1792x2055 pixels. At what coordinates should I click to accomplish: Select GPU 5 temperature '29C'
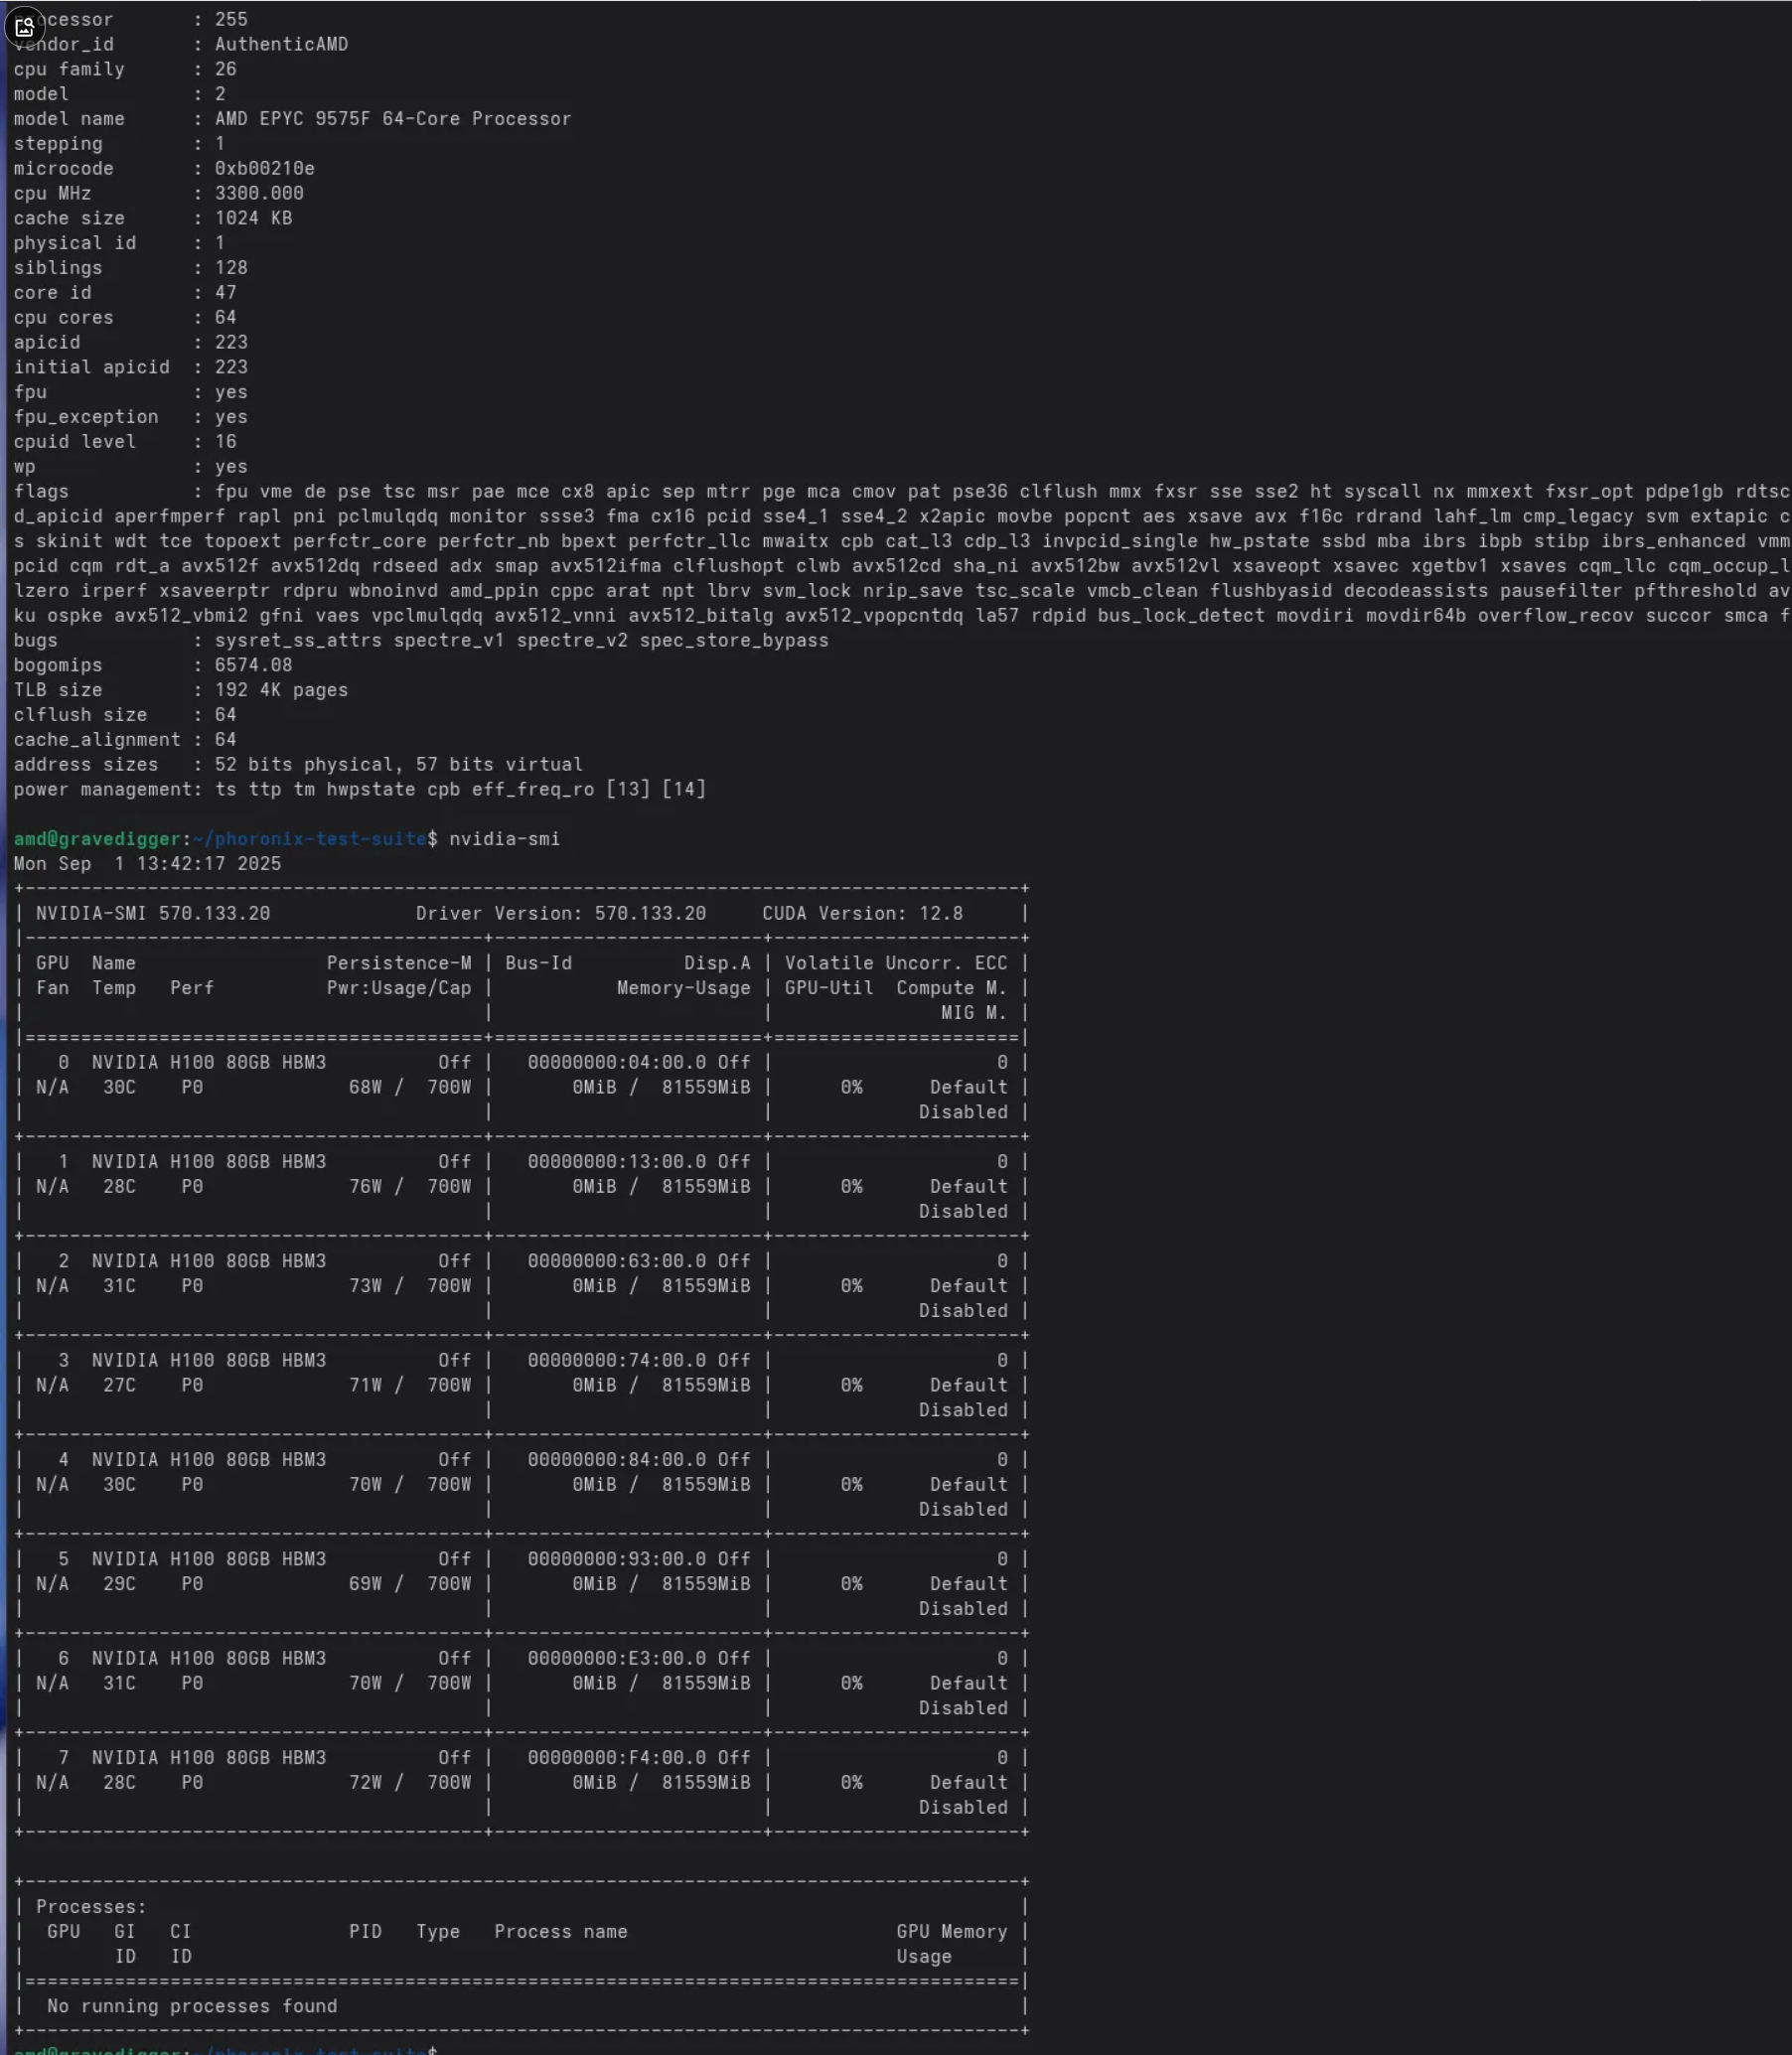(x=119, y=1584)
